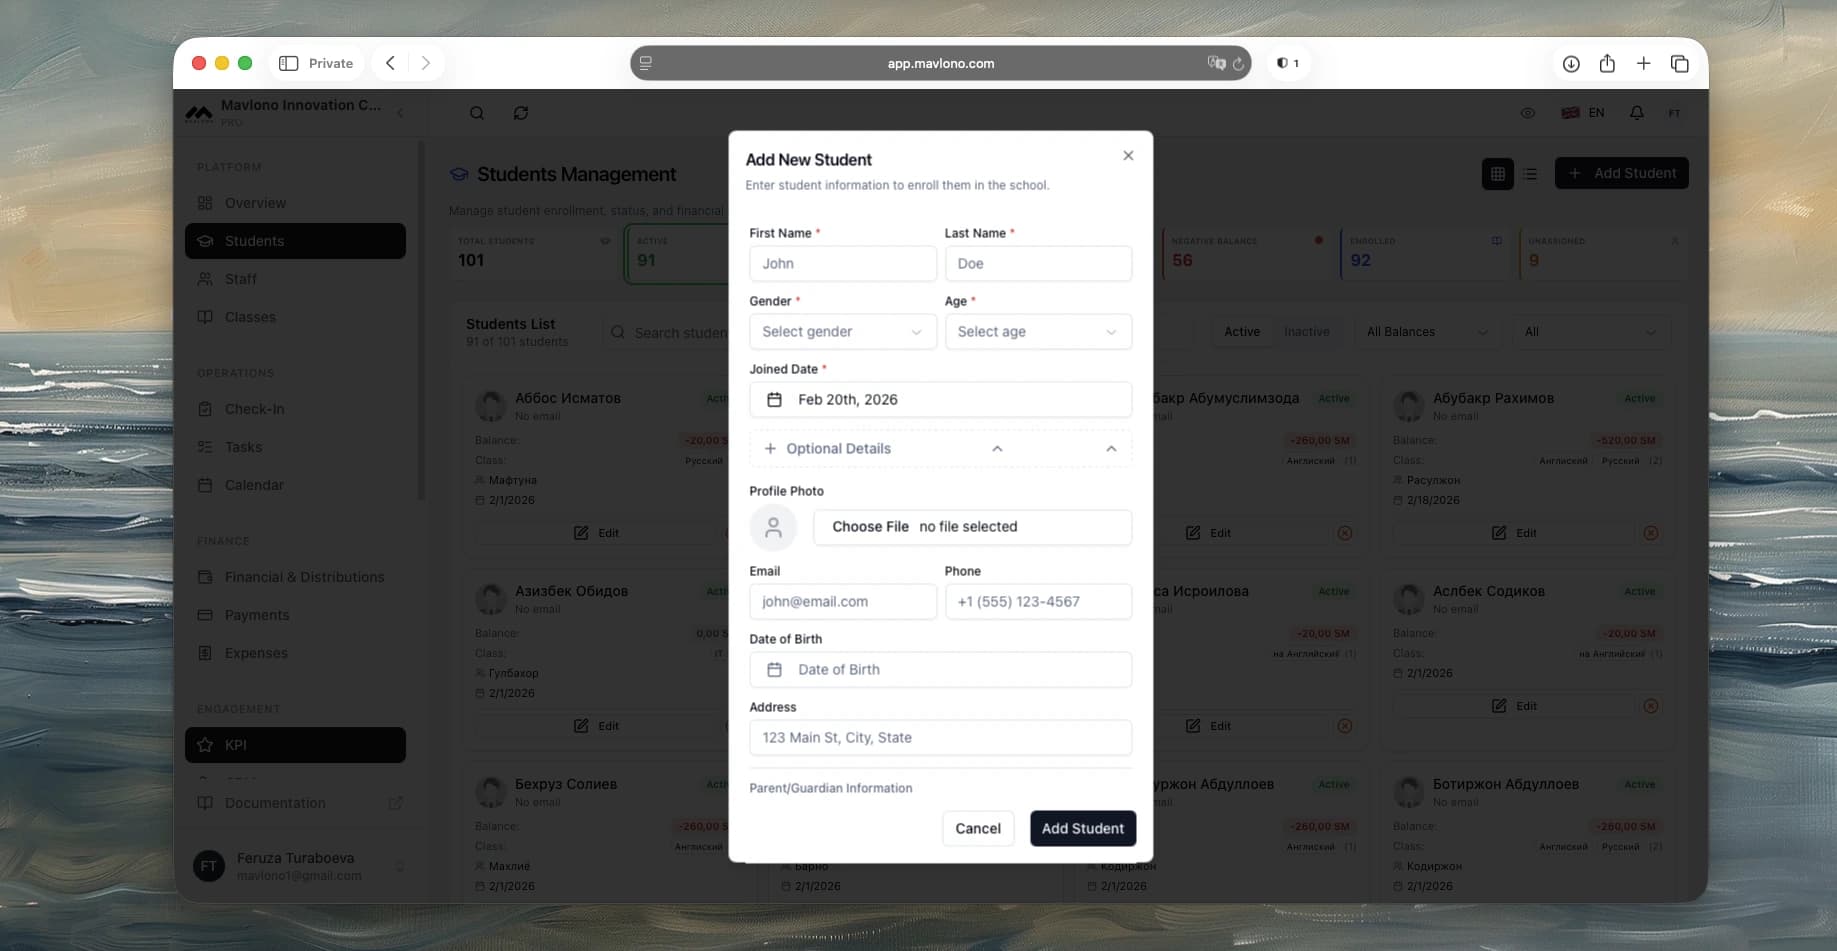Switch student filter to Inactive
Viewport: 1837px width, 951px height.
coord(1306,332)
